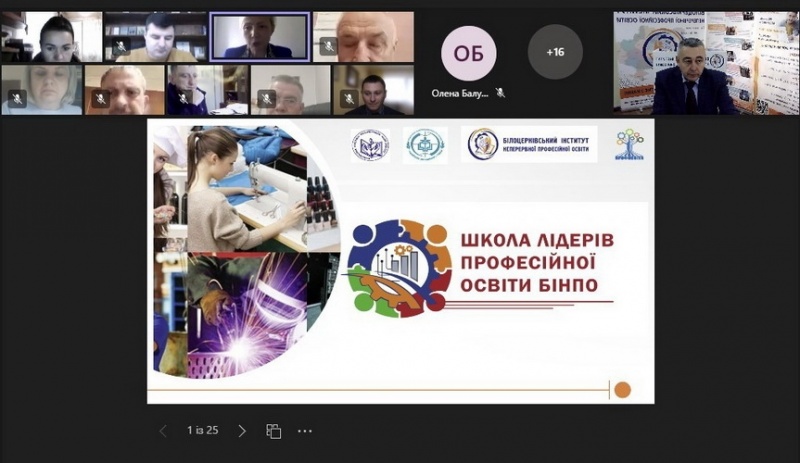Click the slide counter '1 із 25'
This screenshot has height=463, width=800.
203,430
